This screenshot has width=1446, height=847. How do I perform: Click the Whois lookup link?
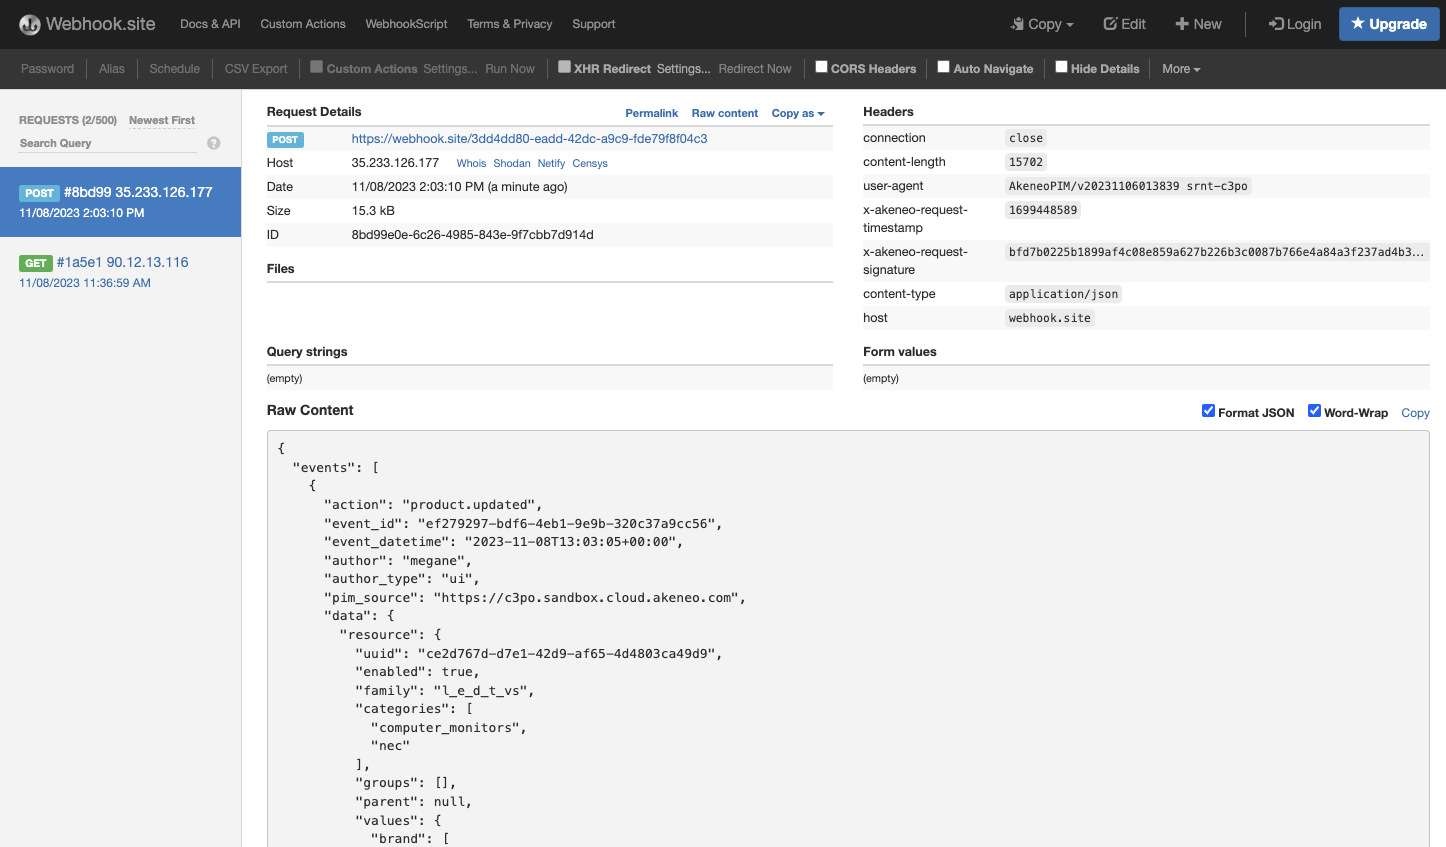pos(471,163)
